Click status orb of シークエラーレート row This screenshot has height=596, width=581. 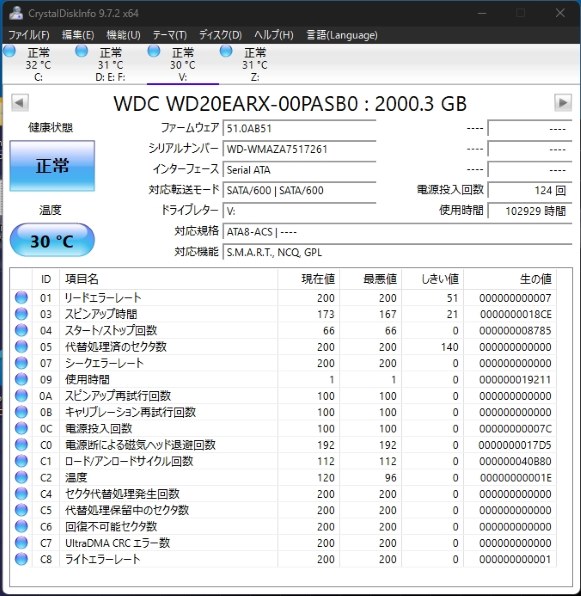(21, 363)
